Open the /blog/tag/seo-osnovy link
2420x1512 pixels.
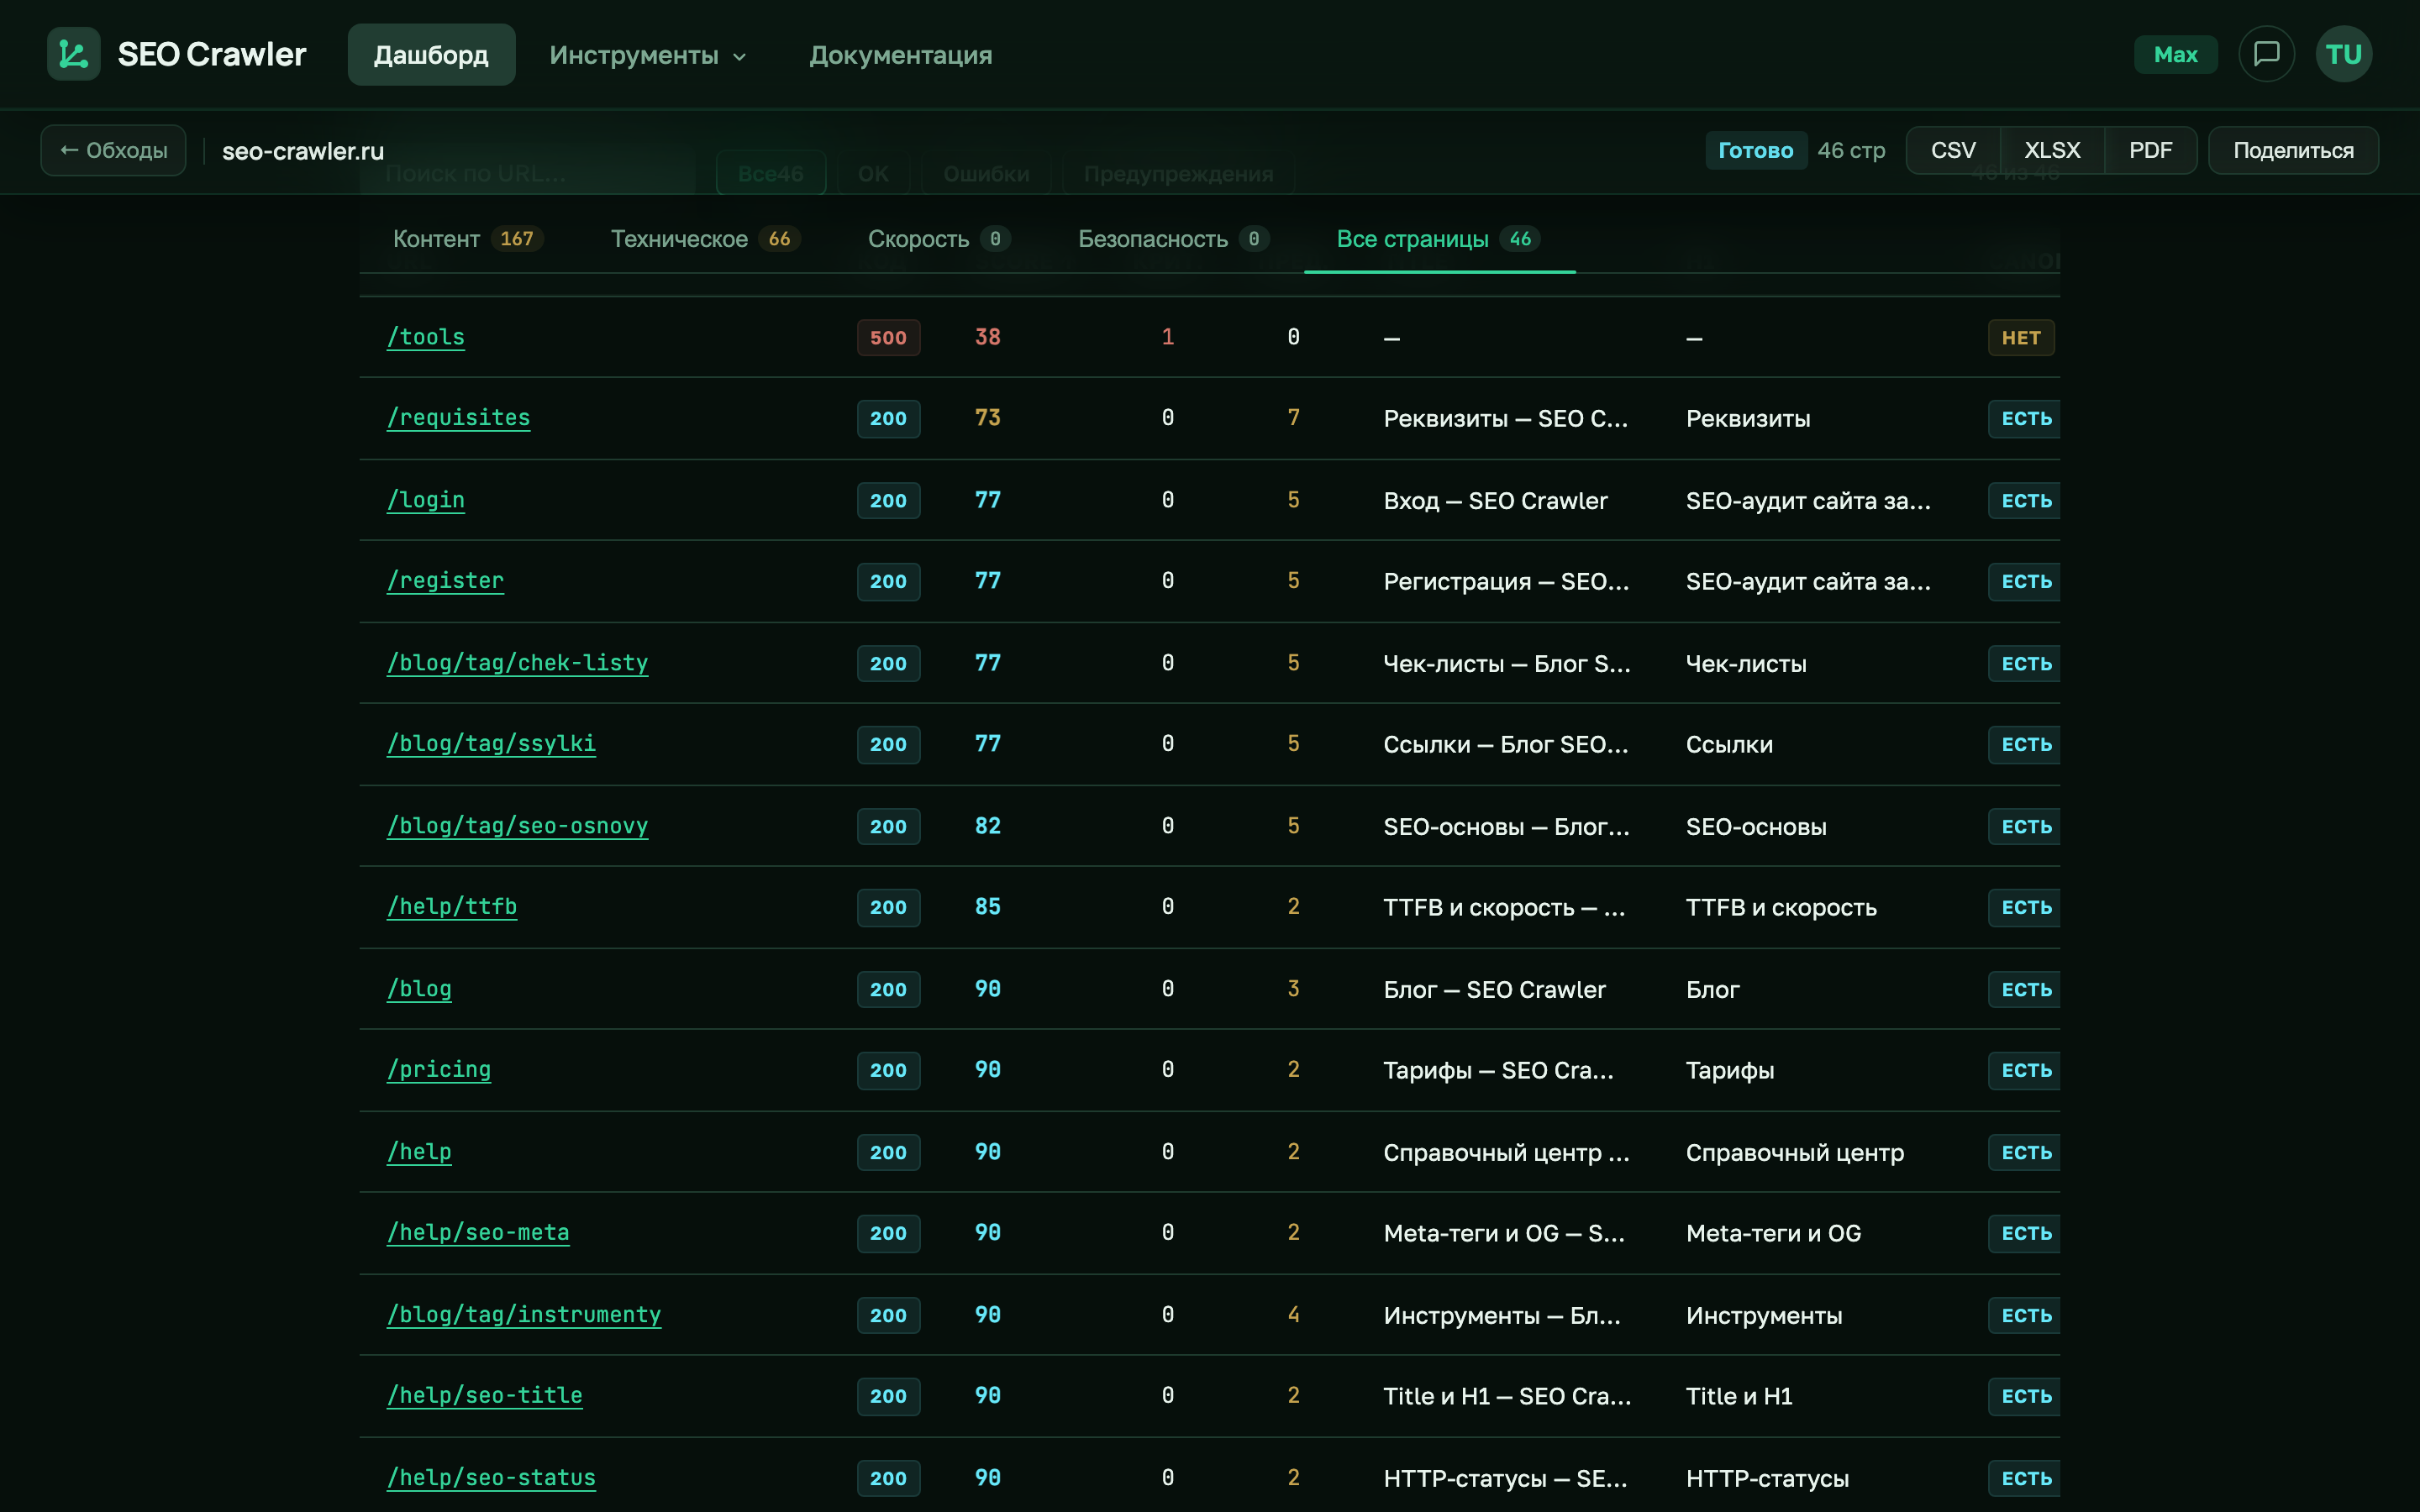(x=518, y=826)
